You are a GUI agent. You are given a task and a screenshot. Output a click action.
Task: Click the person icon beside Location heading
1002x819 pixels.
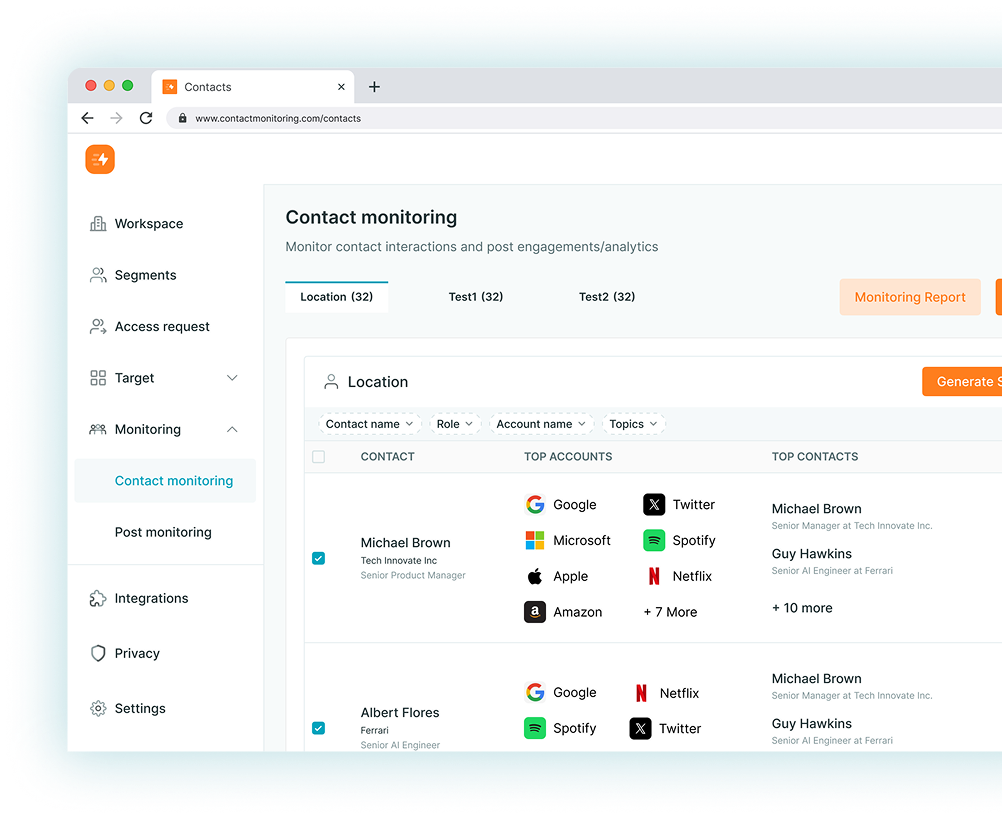click(x=331, y=382)
